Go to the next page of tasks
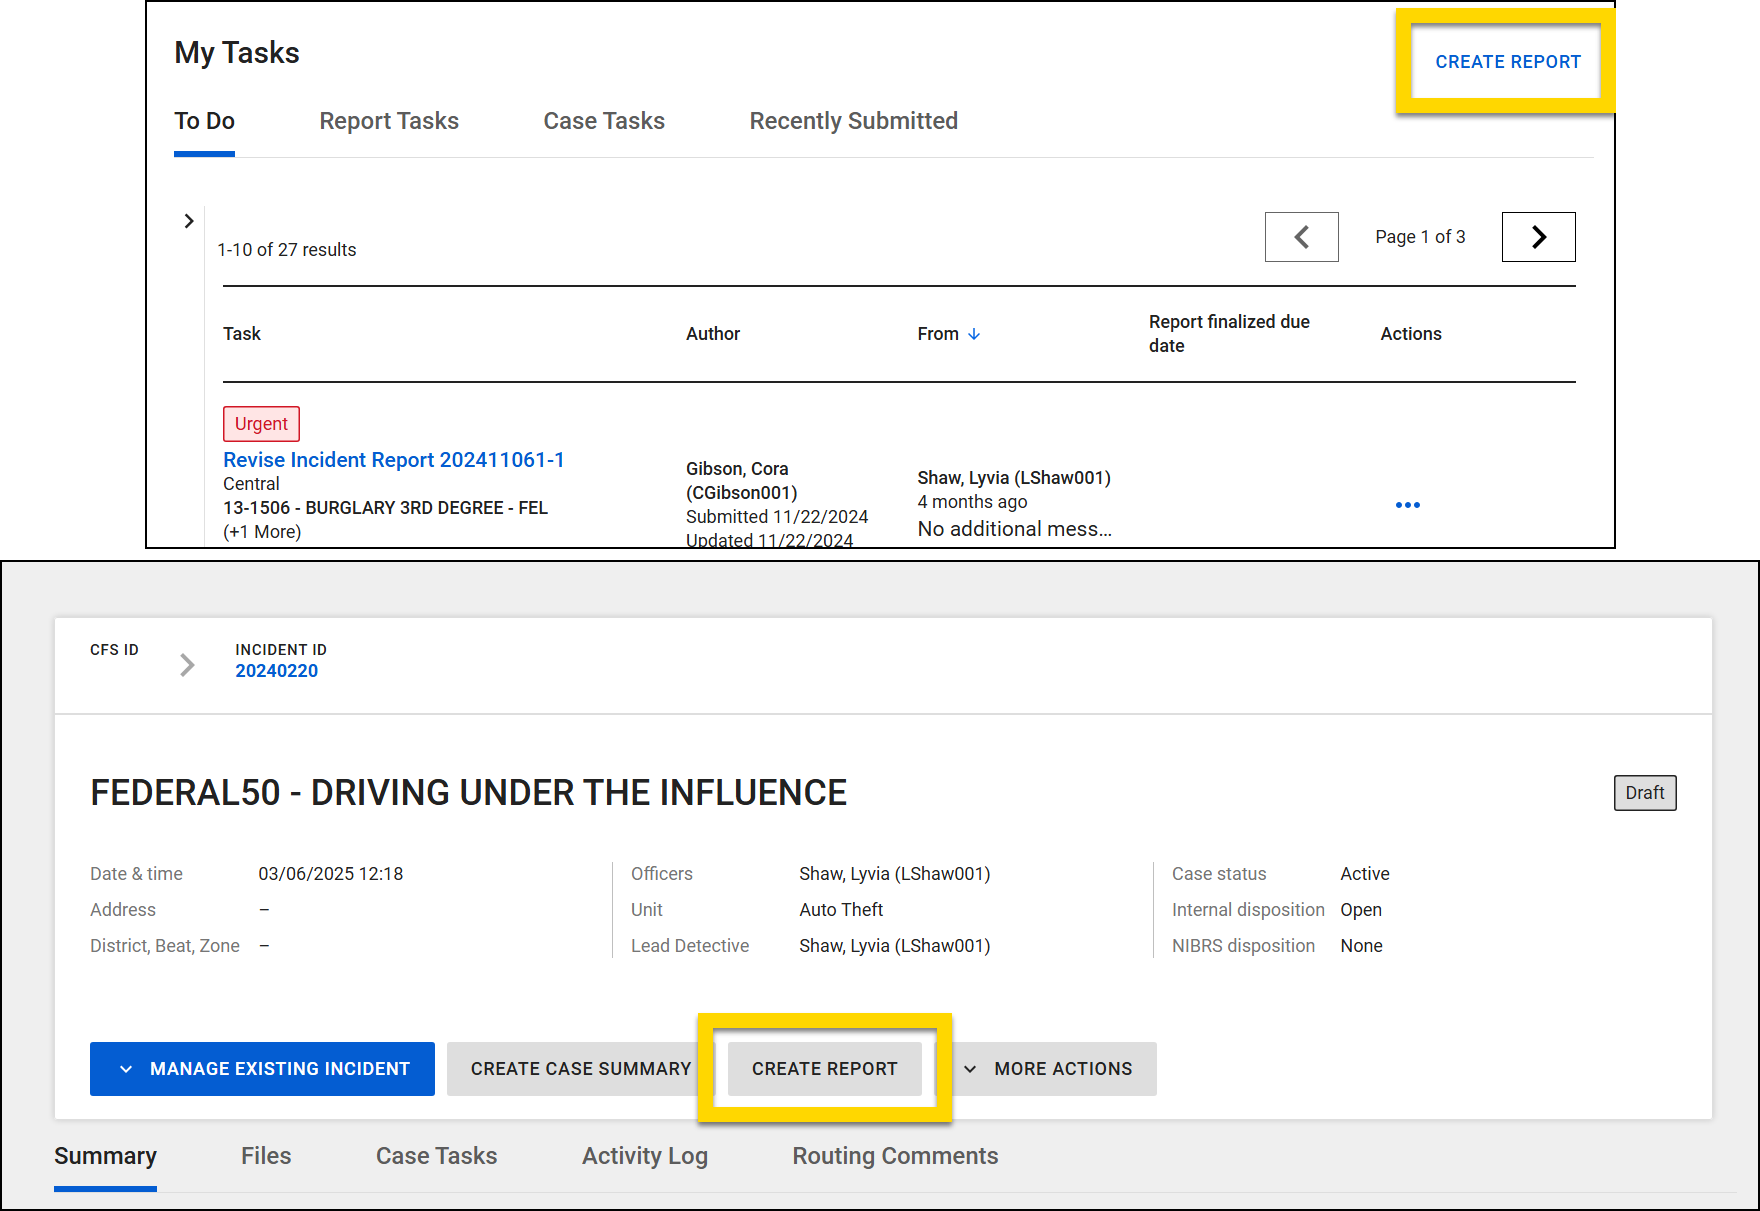Viewport: 1760px width, 1211px height. (1537, 237)
